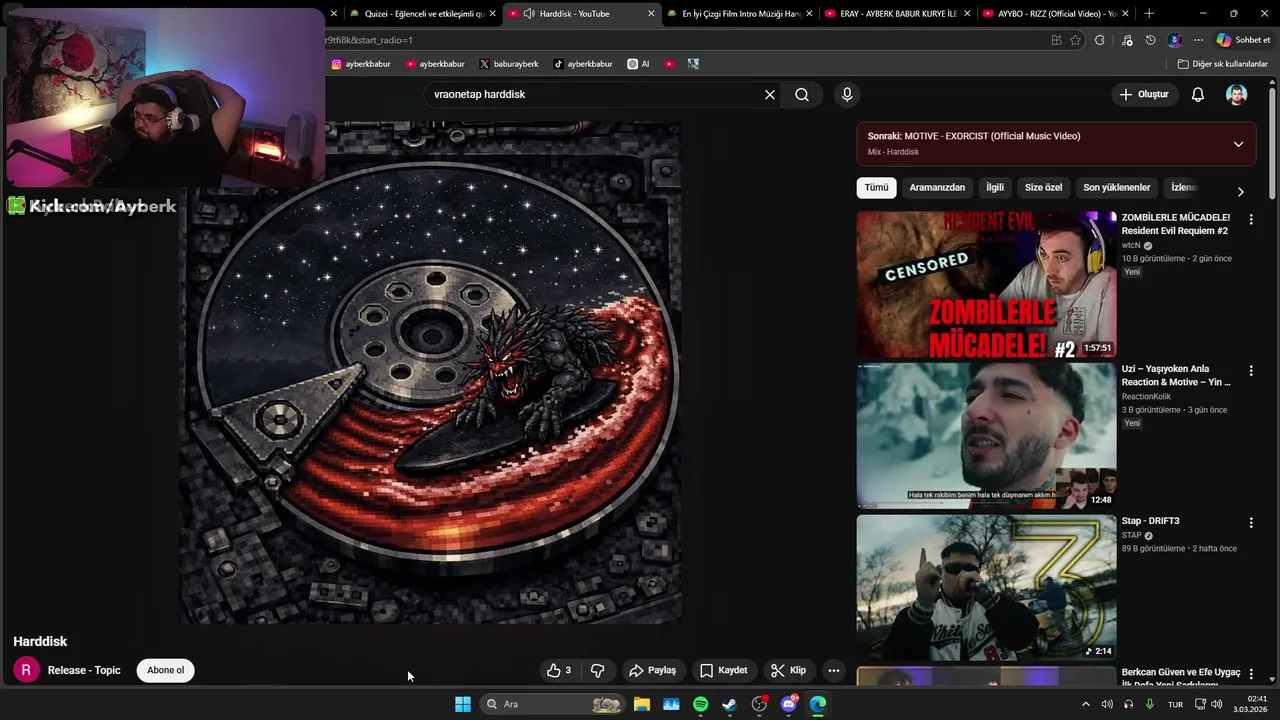Open Microsoft Edge from the taskbar
The image size is (1280, 720).
pyautogui.click(x=818, y=704)
